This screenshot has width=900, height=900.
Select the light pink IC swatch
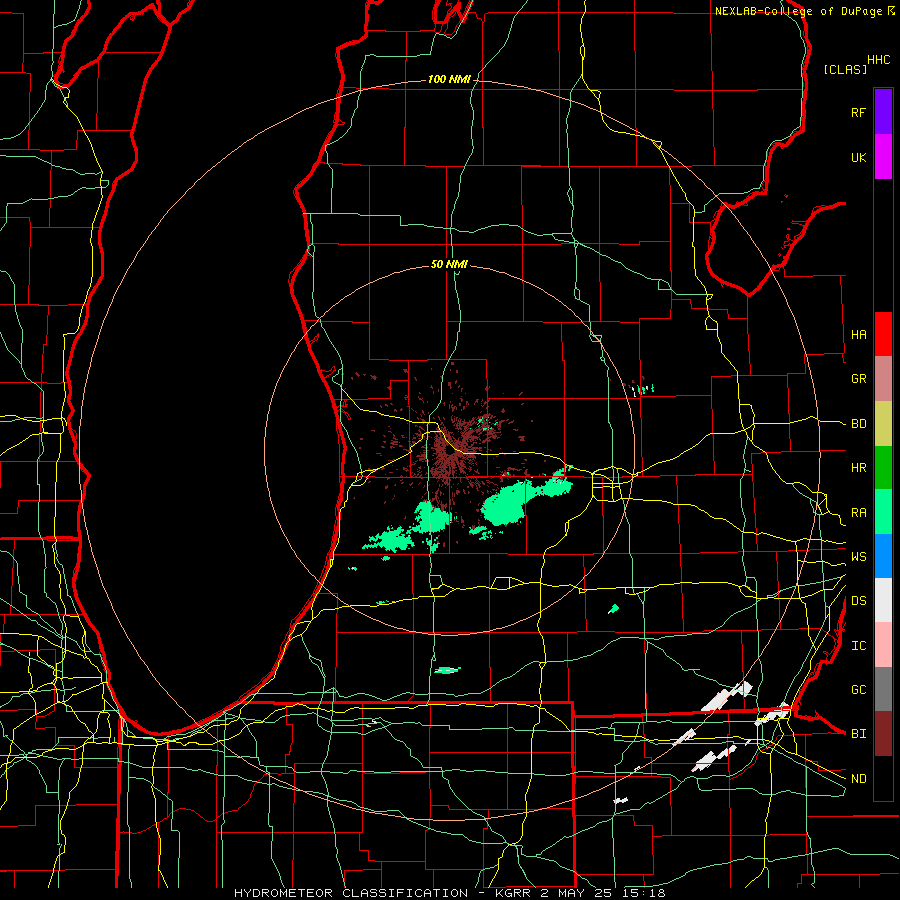[883, 645]
